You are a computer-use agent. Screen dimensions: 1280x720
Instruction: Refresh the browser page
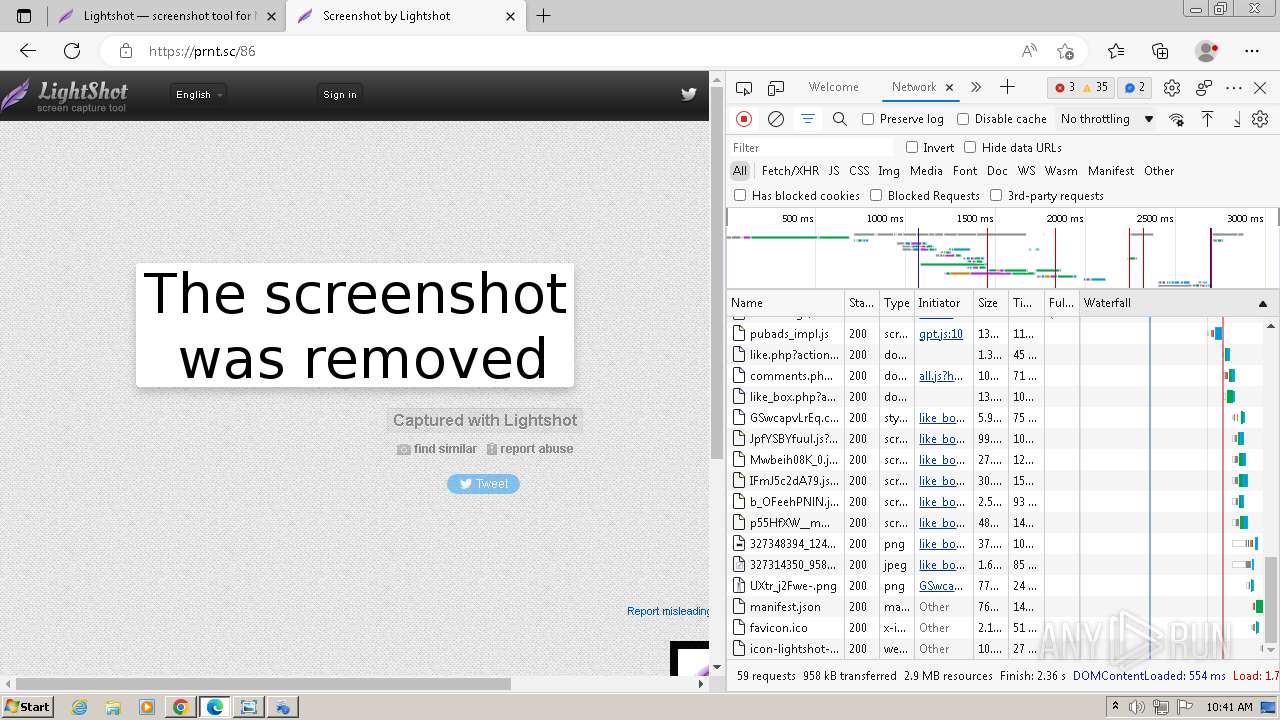[x=72, y=51]
